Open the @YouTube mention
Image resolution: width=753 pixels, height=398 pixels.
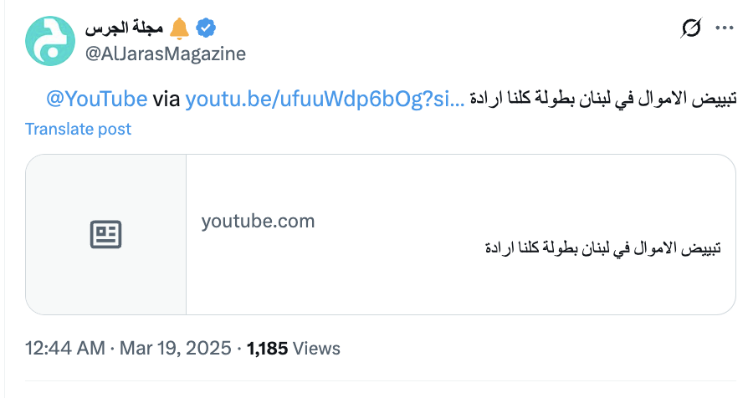(97, 99)
